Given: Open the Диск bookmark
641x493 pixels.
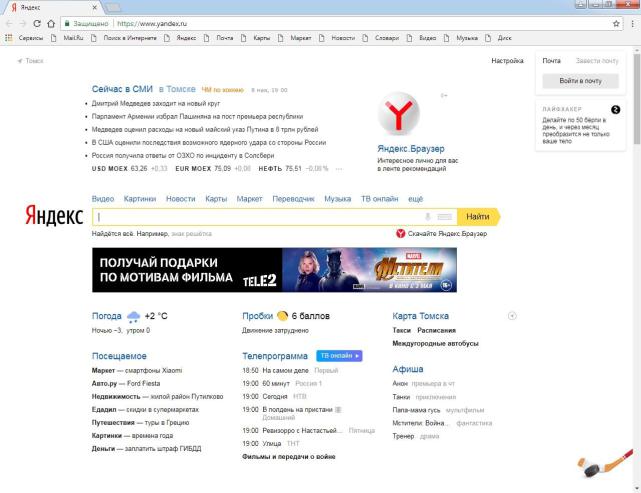Looking at the screenshot, I should [504, 38].
